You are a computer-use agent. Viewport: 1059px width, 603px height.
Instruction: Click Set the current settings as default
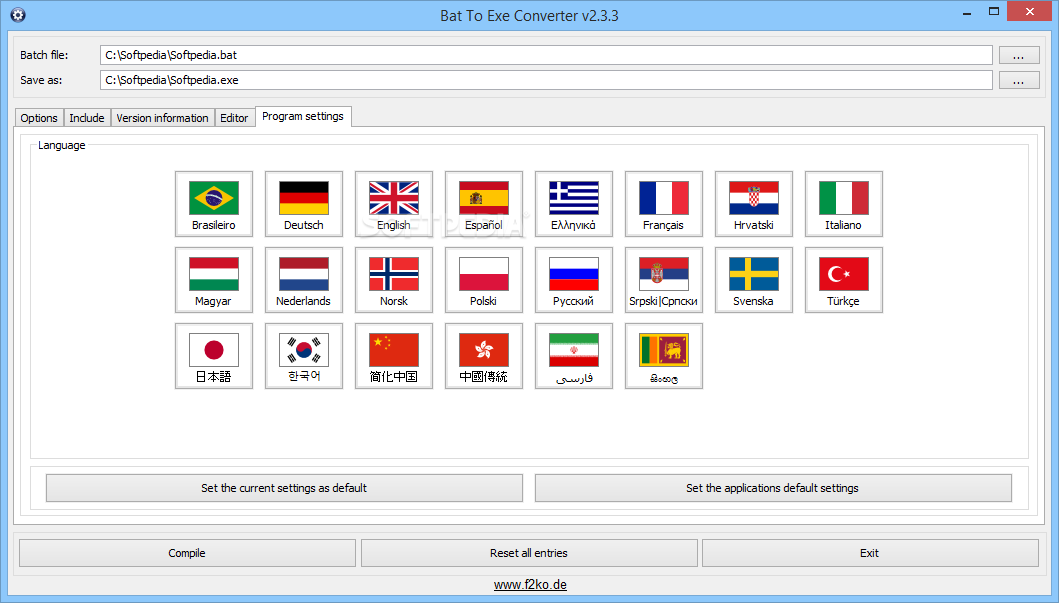point(284,488)
